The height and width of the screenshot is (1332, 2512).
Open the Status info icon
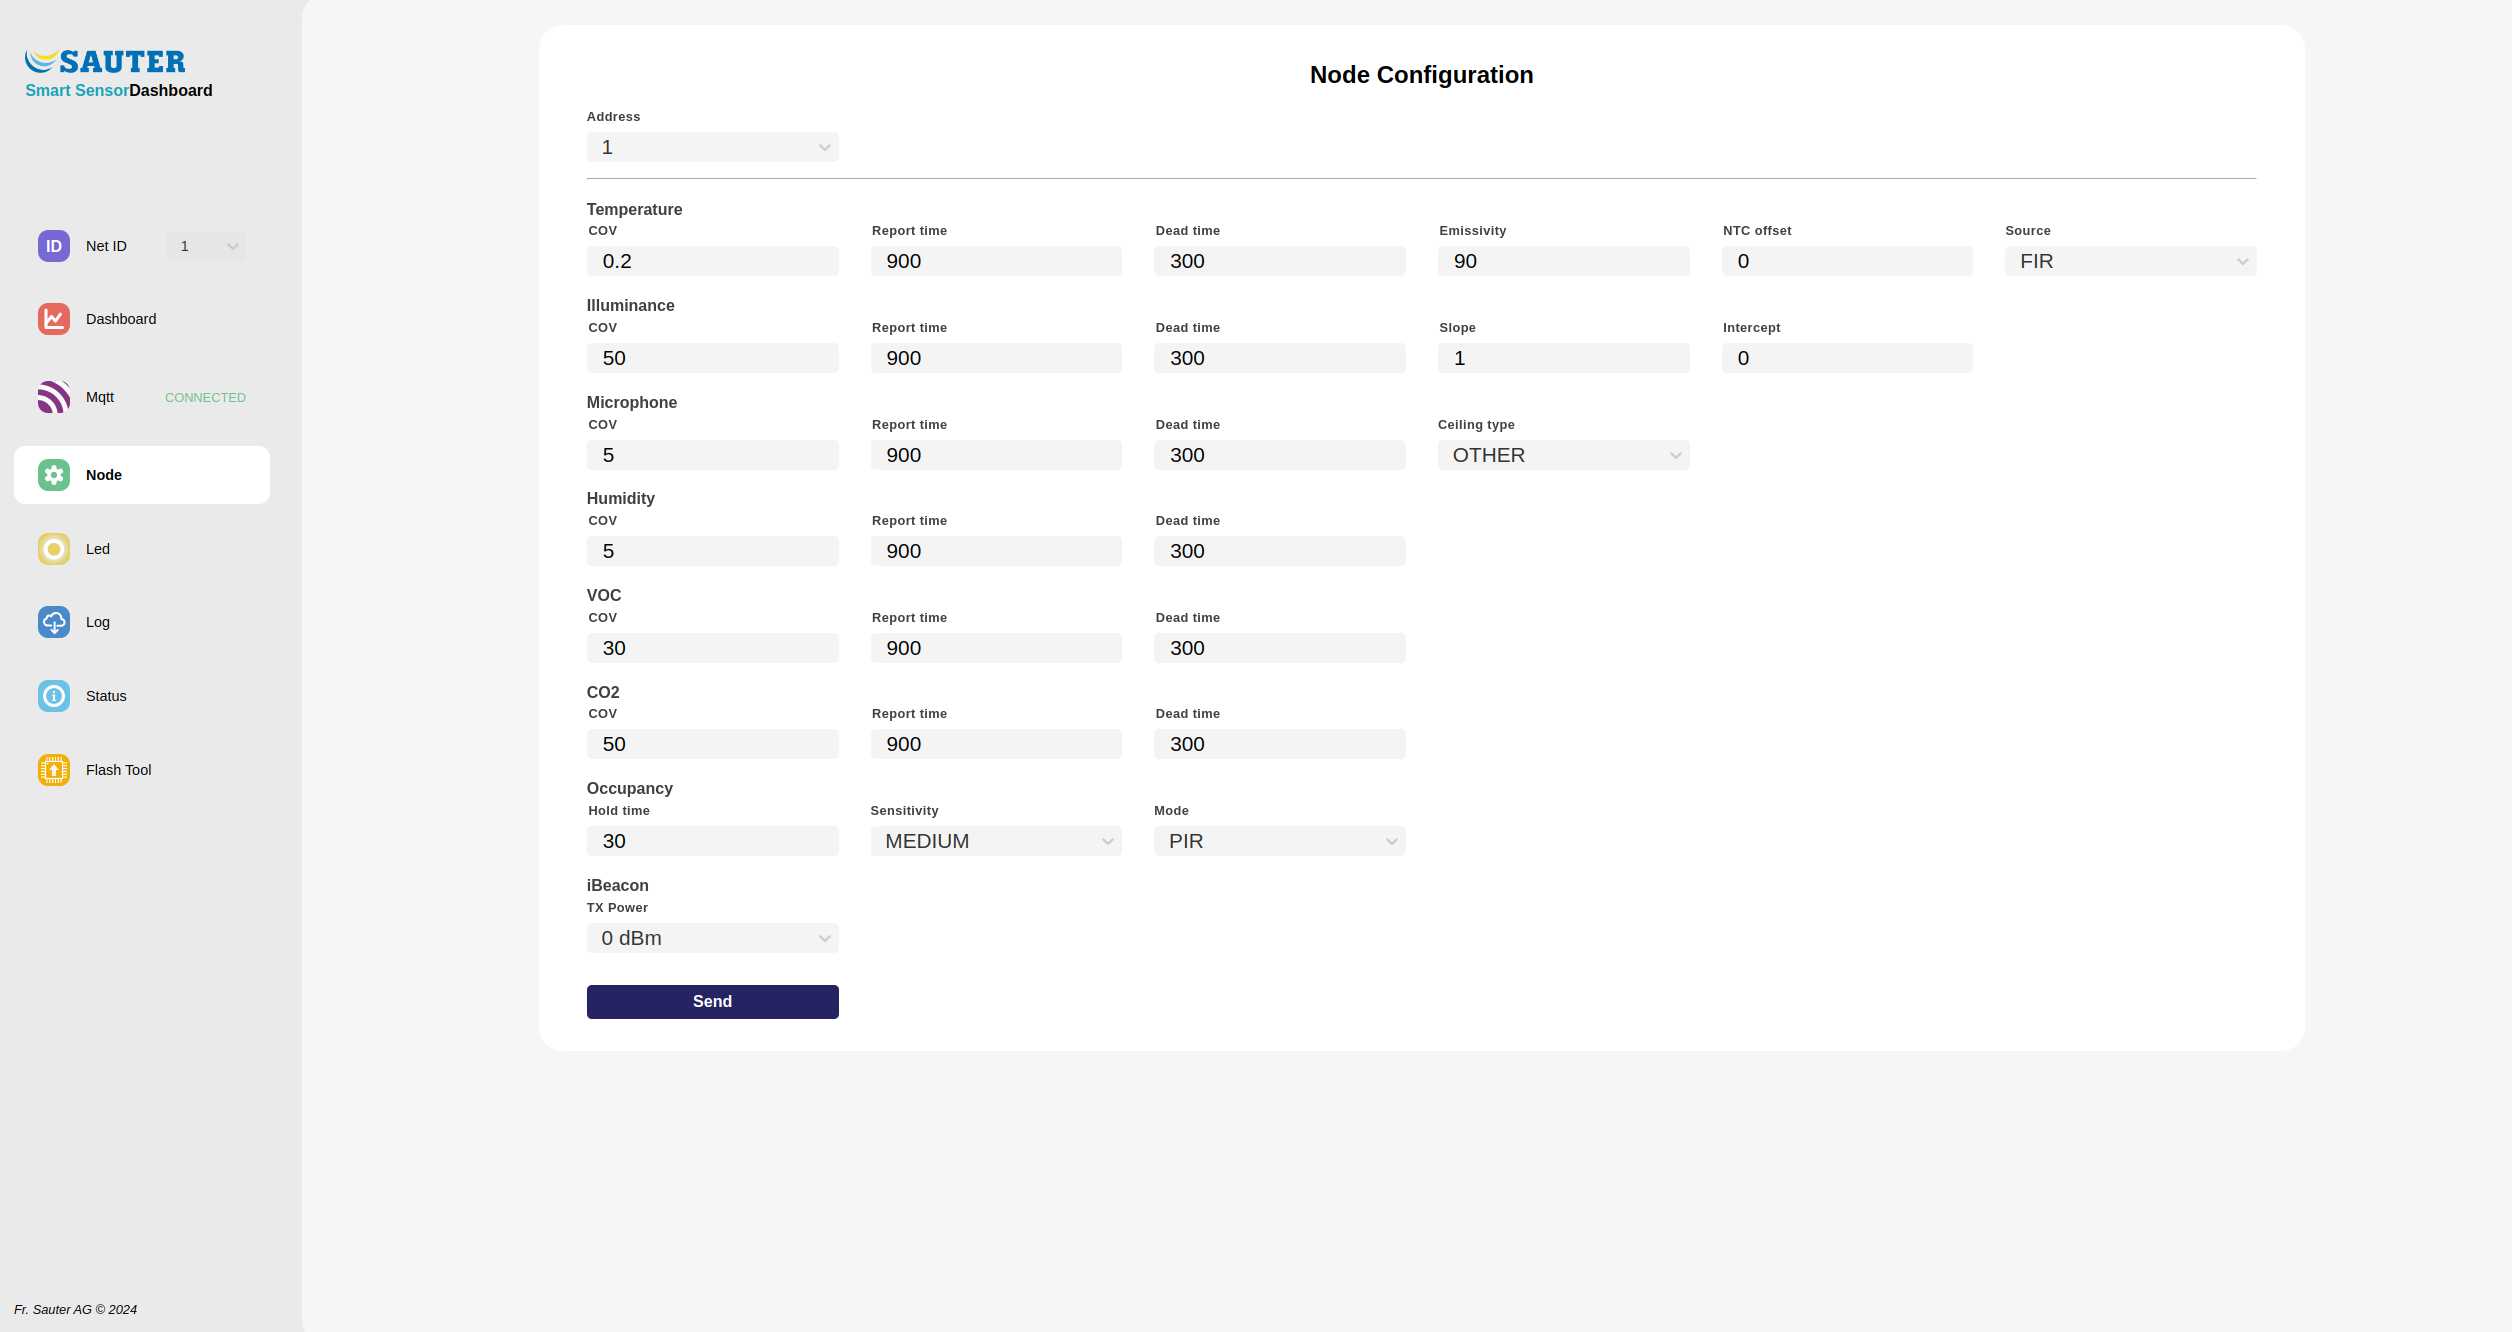pos(54,696)
